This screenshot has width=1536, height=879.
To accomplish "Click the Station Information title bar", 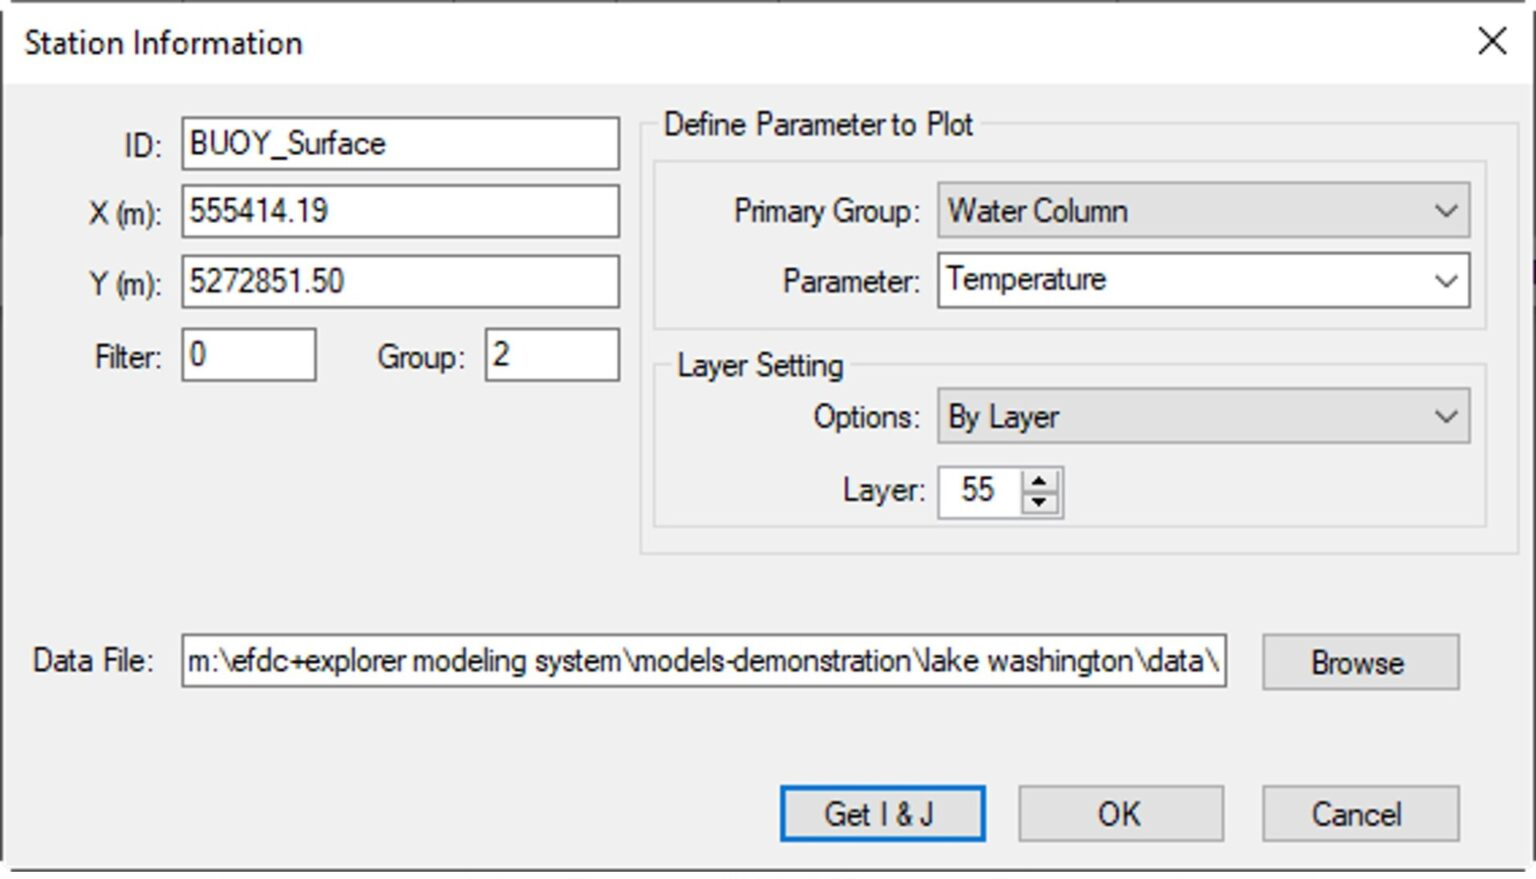I will 700,42.
